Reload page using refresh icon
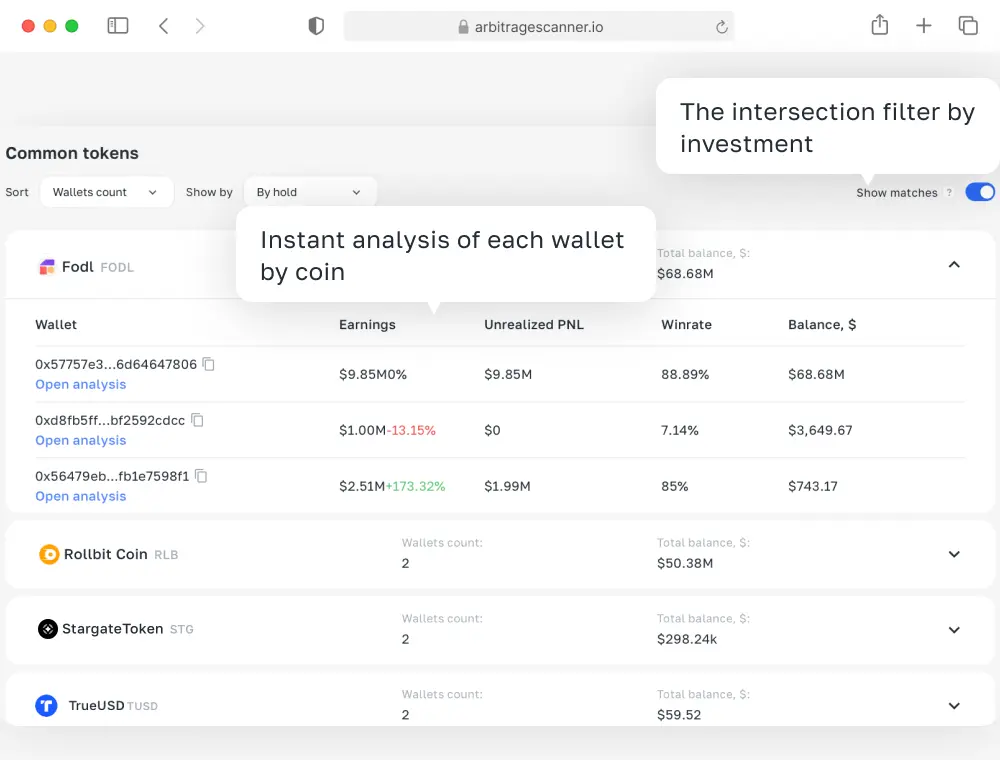This screenshot has height=760, width=1000. pyautogui.click(x=721, y=27)
